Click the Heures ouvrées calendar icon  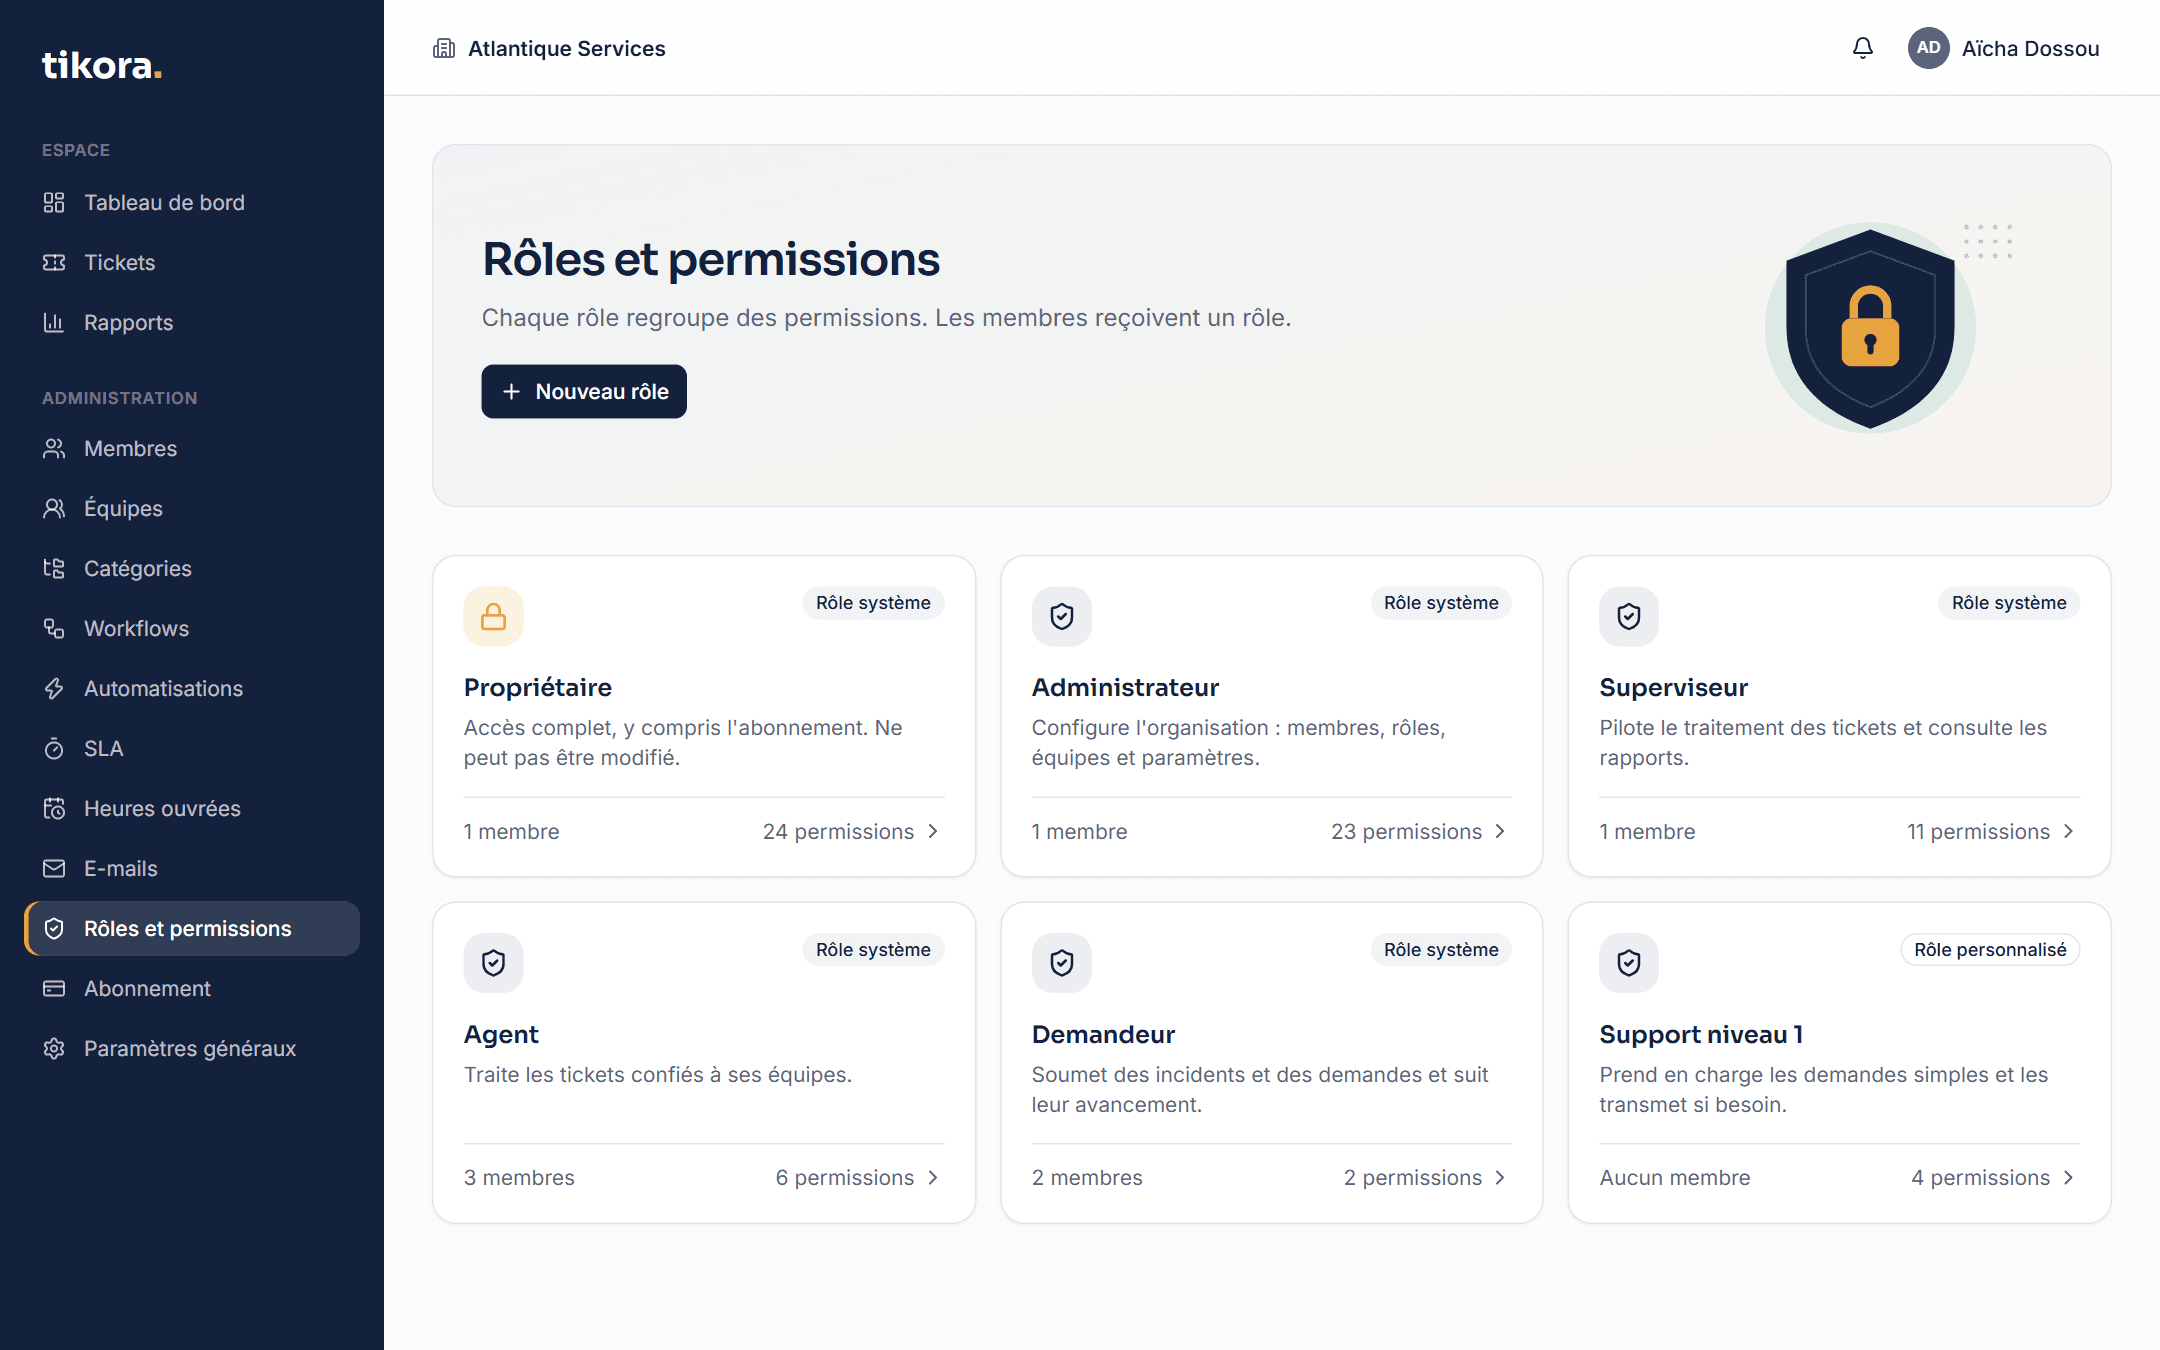click(54, 809)
